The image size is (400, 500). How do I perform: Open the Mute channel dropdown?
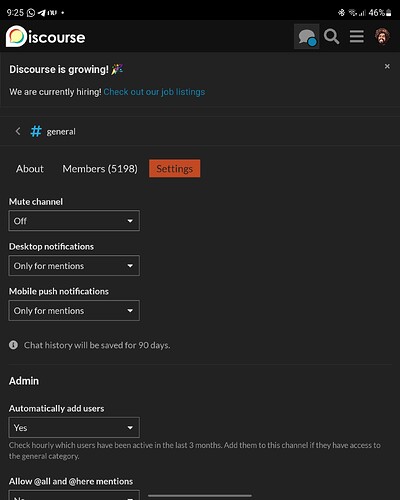point(74,221)
